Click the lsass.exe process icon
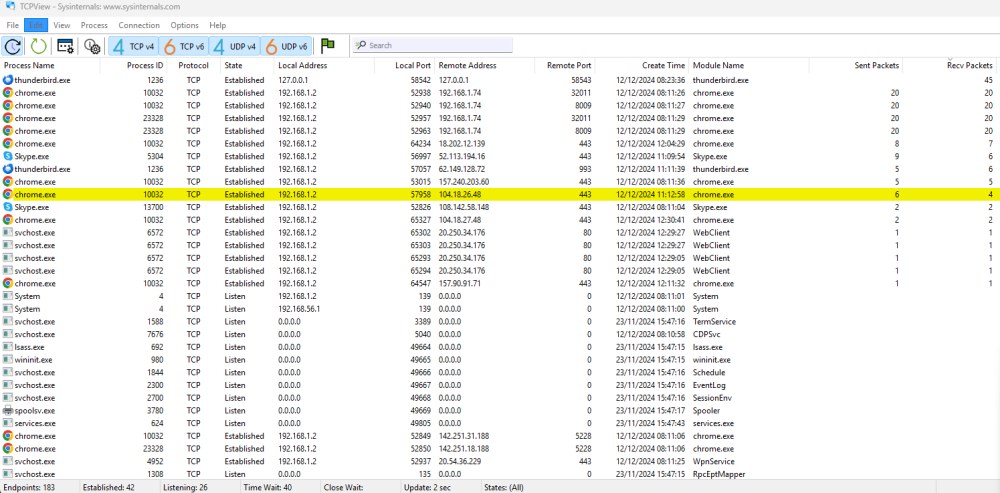The width and height of the screenshot is (1000, 493). (8, 347)
